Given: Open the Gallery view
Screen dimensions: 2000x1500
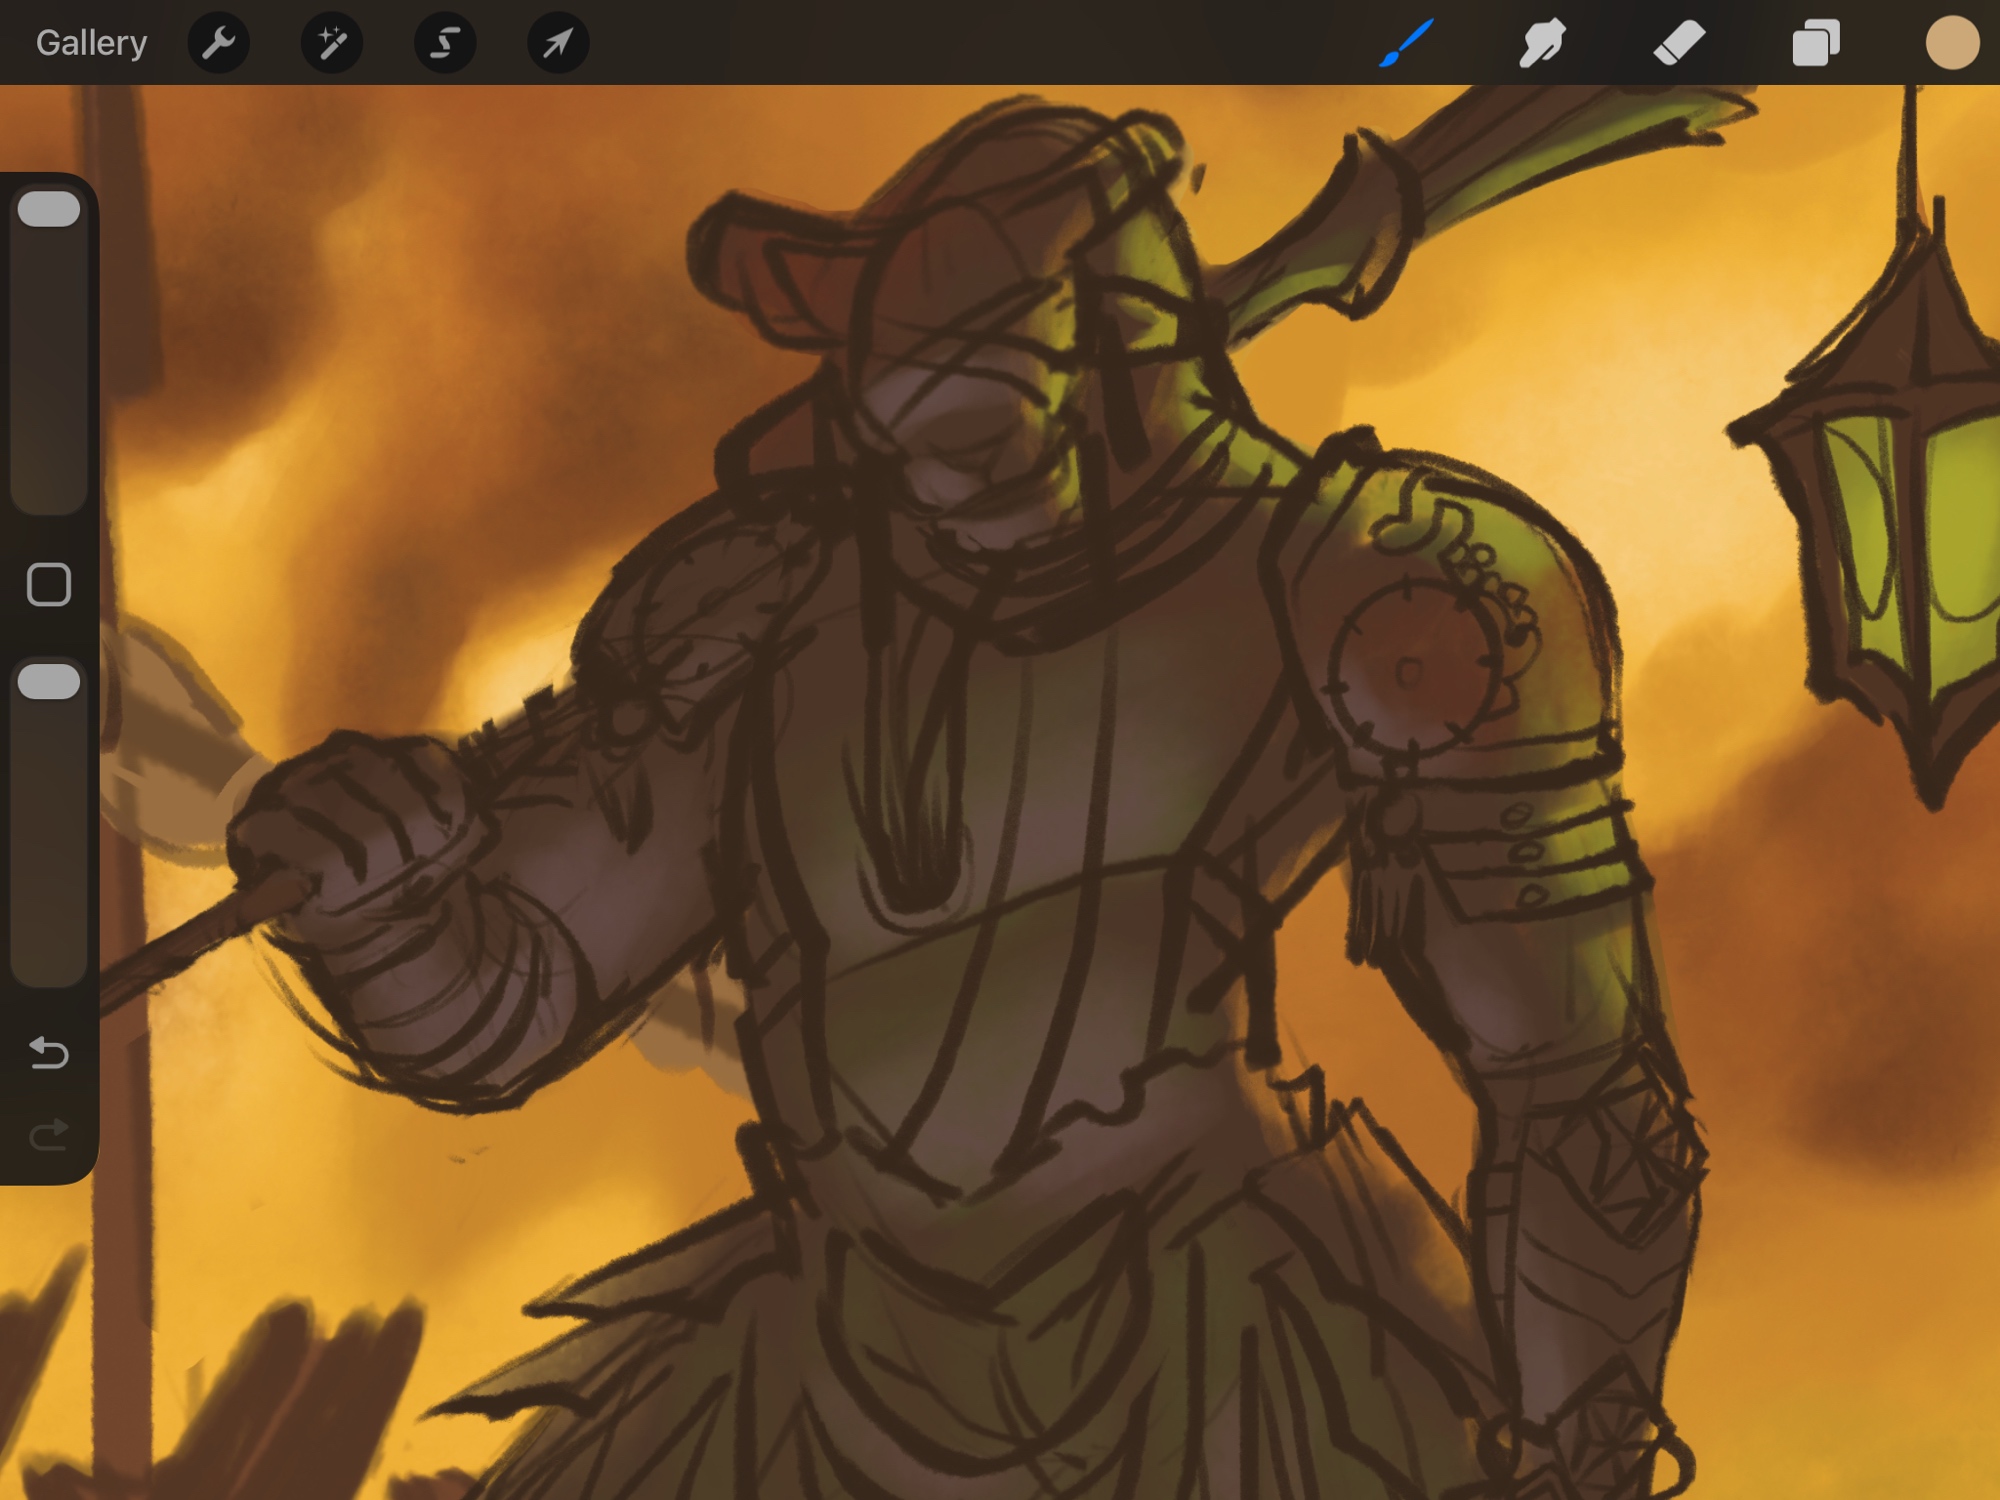Looking at the screenshot, I should (91, 43).
